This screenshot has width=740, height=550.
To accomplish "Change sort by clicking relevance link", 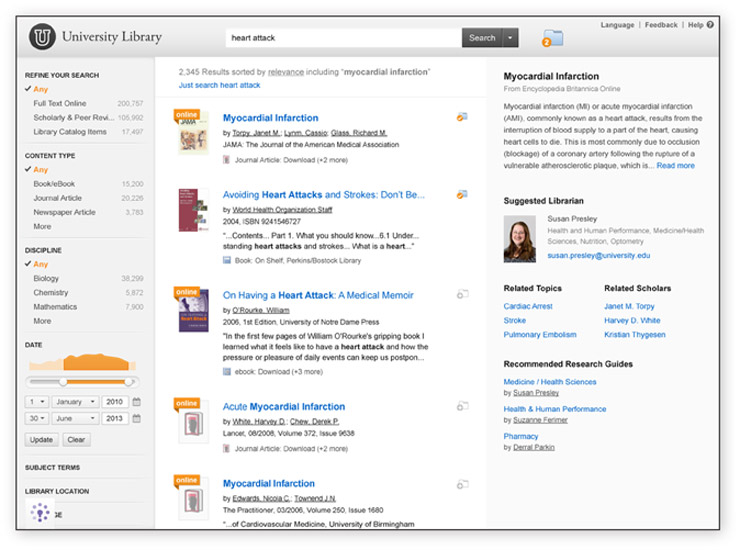I will pos(286,72).
